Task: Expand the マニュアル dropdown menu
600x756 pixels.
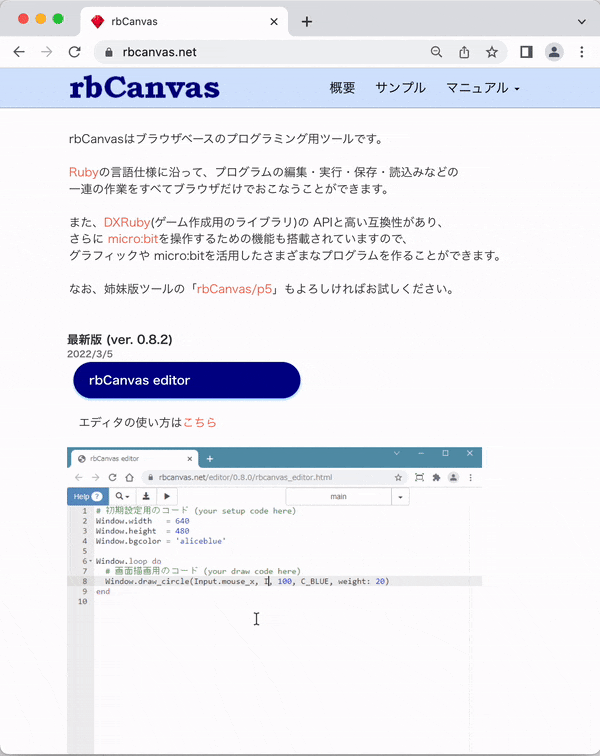Action: pyautogui.click(x=483, y=88)
